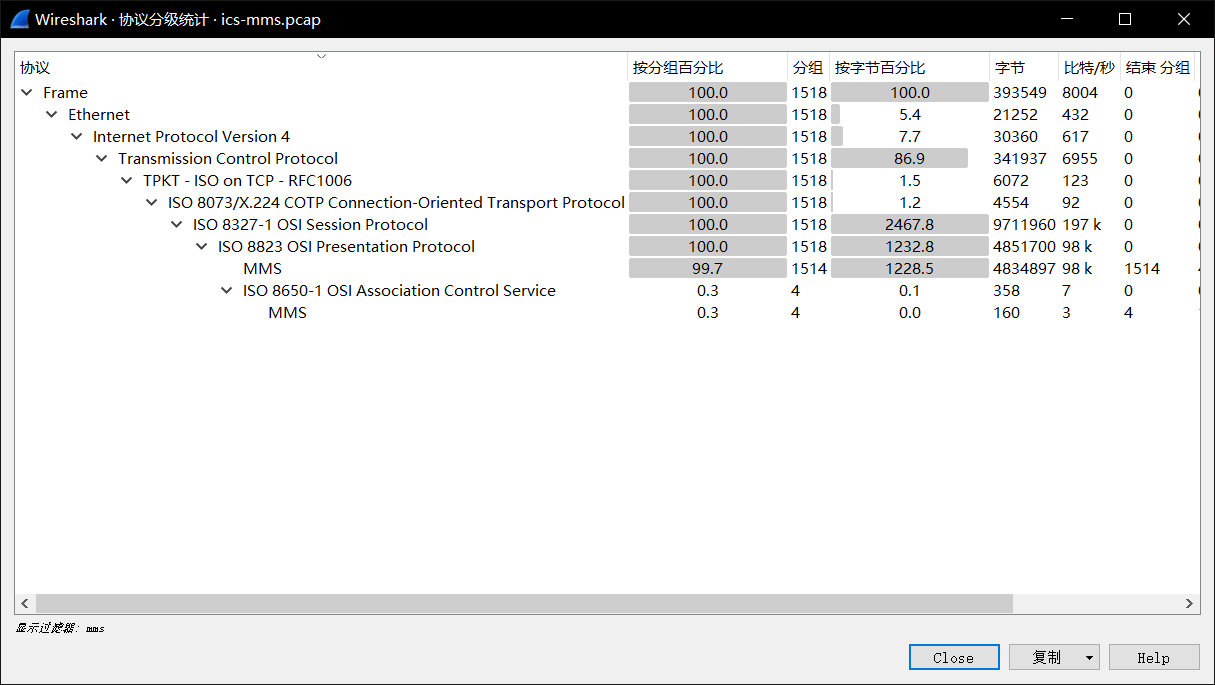Click the 393549 bytes value for Frame
Viewport: 1215px width, 685px height.
pyautogui.click(x=1020, y=93)
